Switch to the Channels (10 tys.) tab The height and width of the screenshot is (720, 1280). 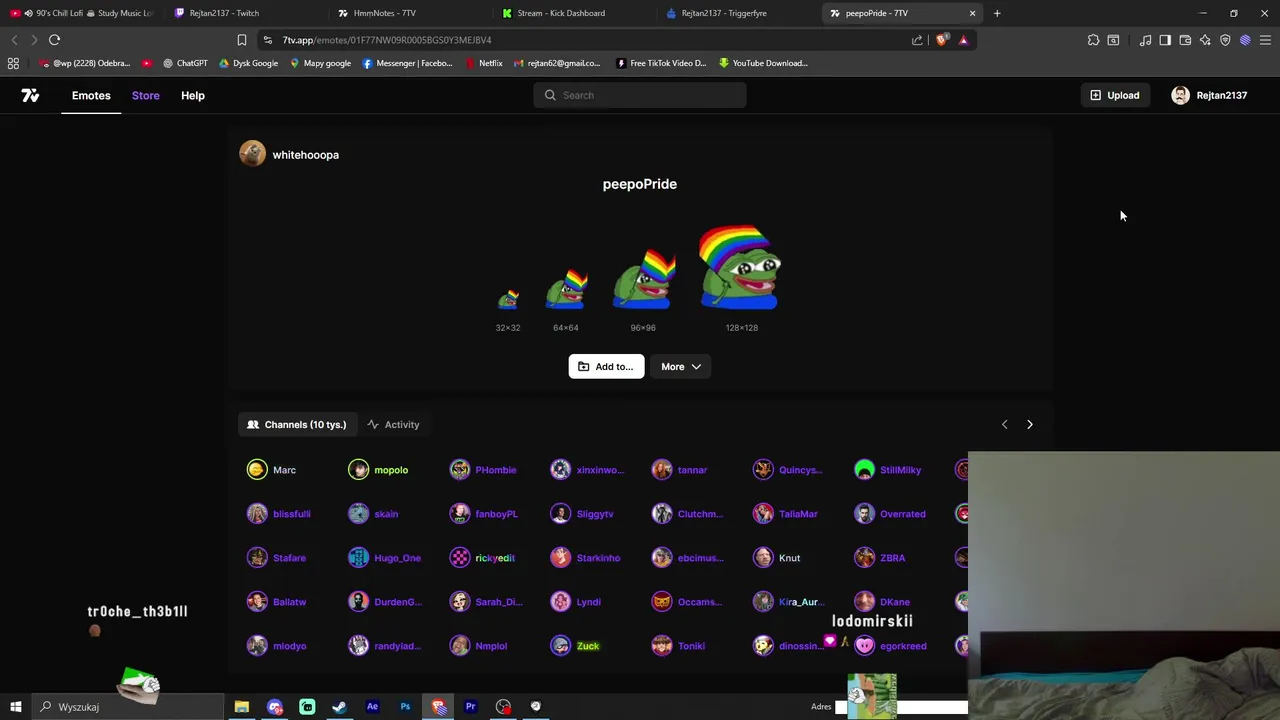(297, 424)
